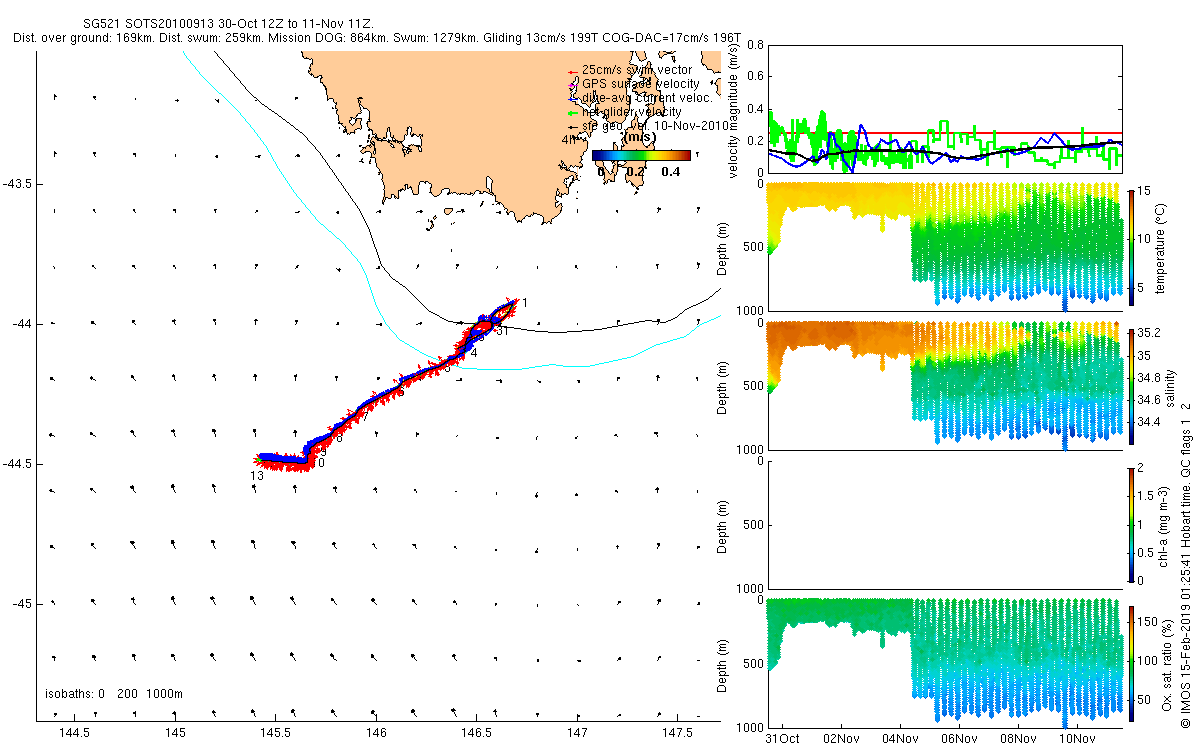Click the 'velocity magnitude (m/s)' axis label

pos(734,109)
